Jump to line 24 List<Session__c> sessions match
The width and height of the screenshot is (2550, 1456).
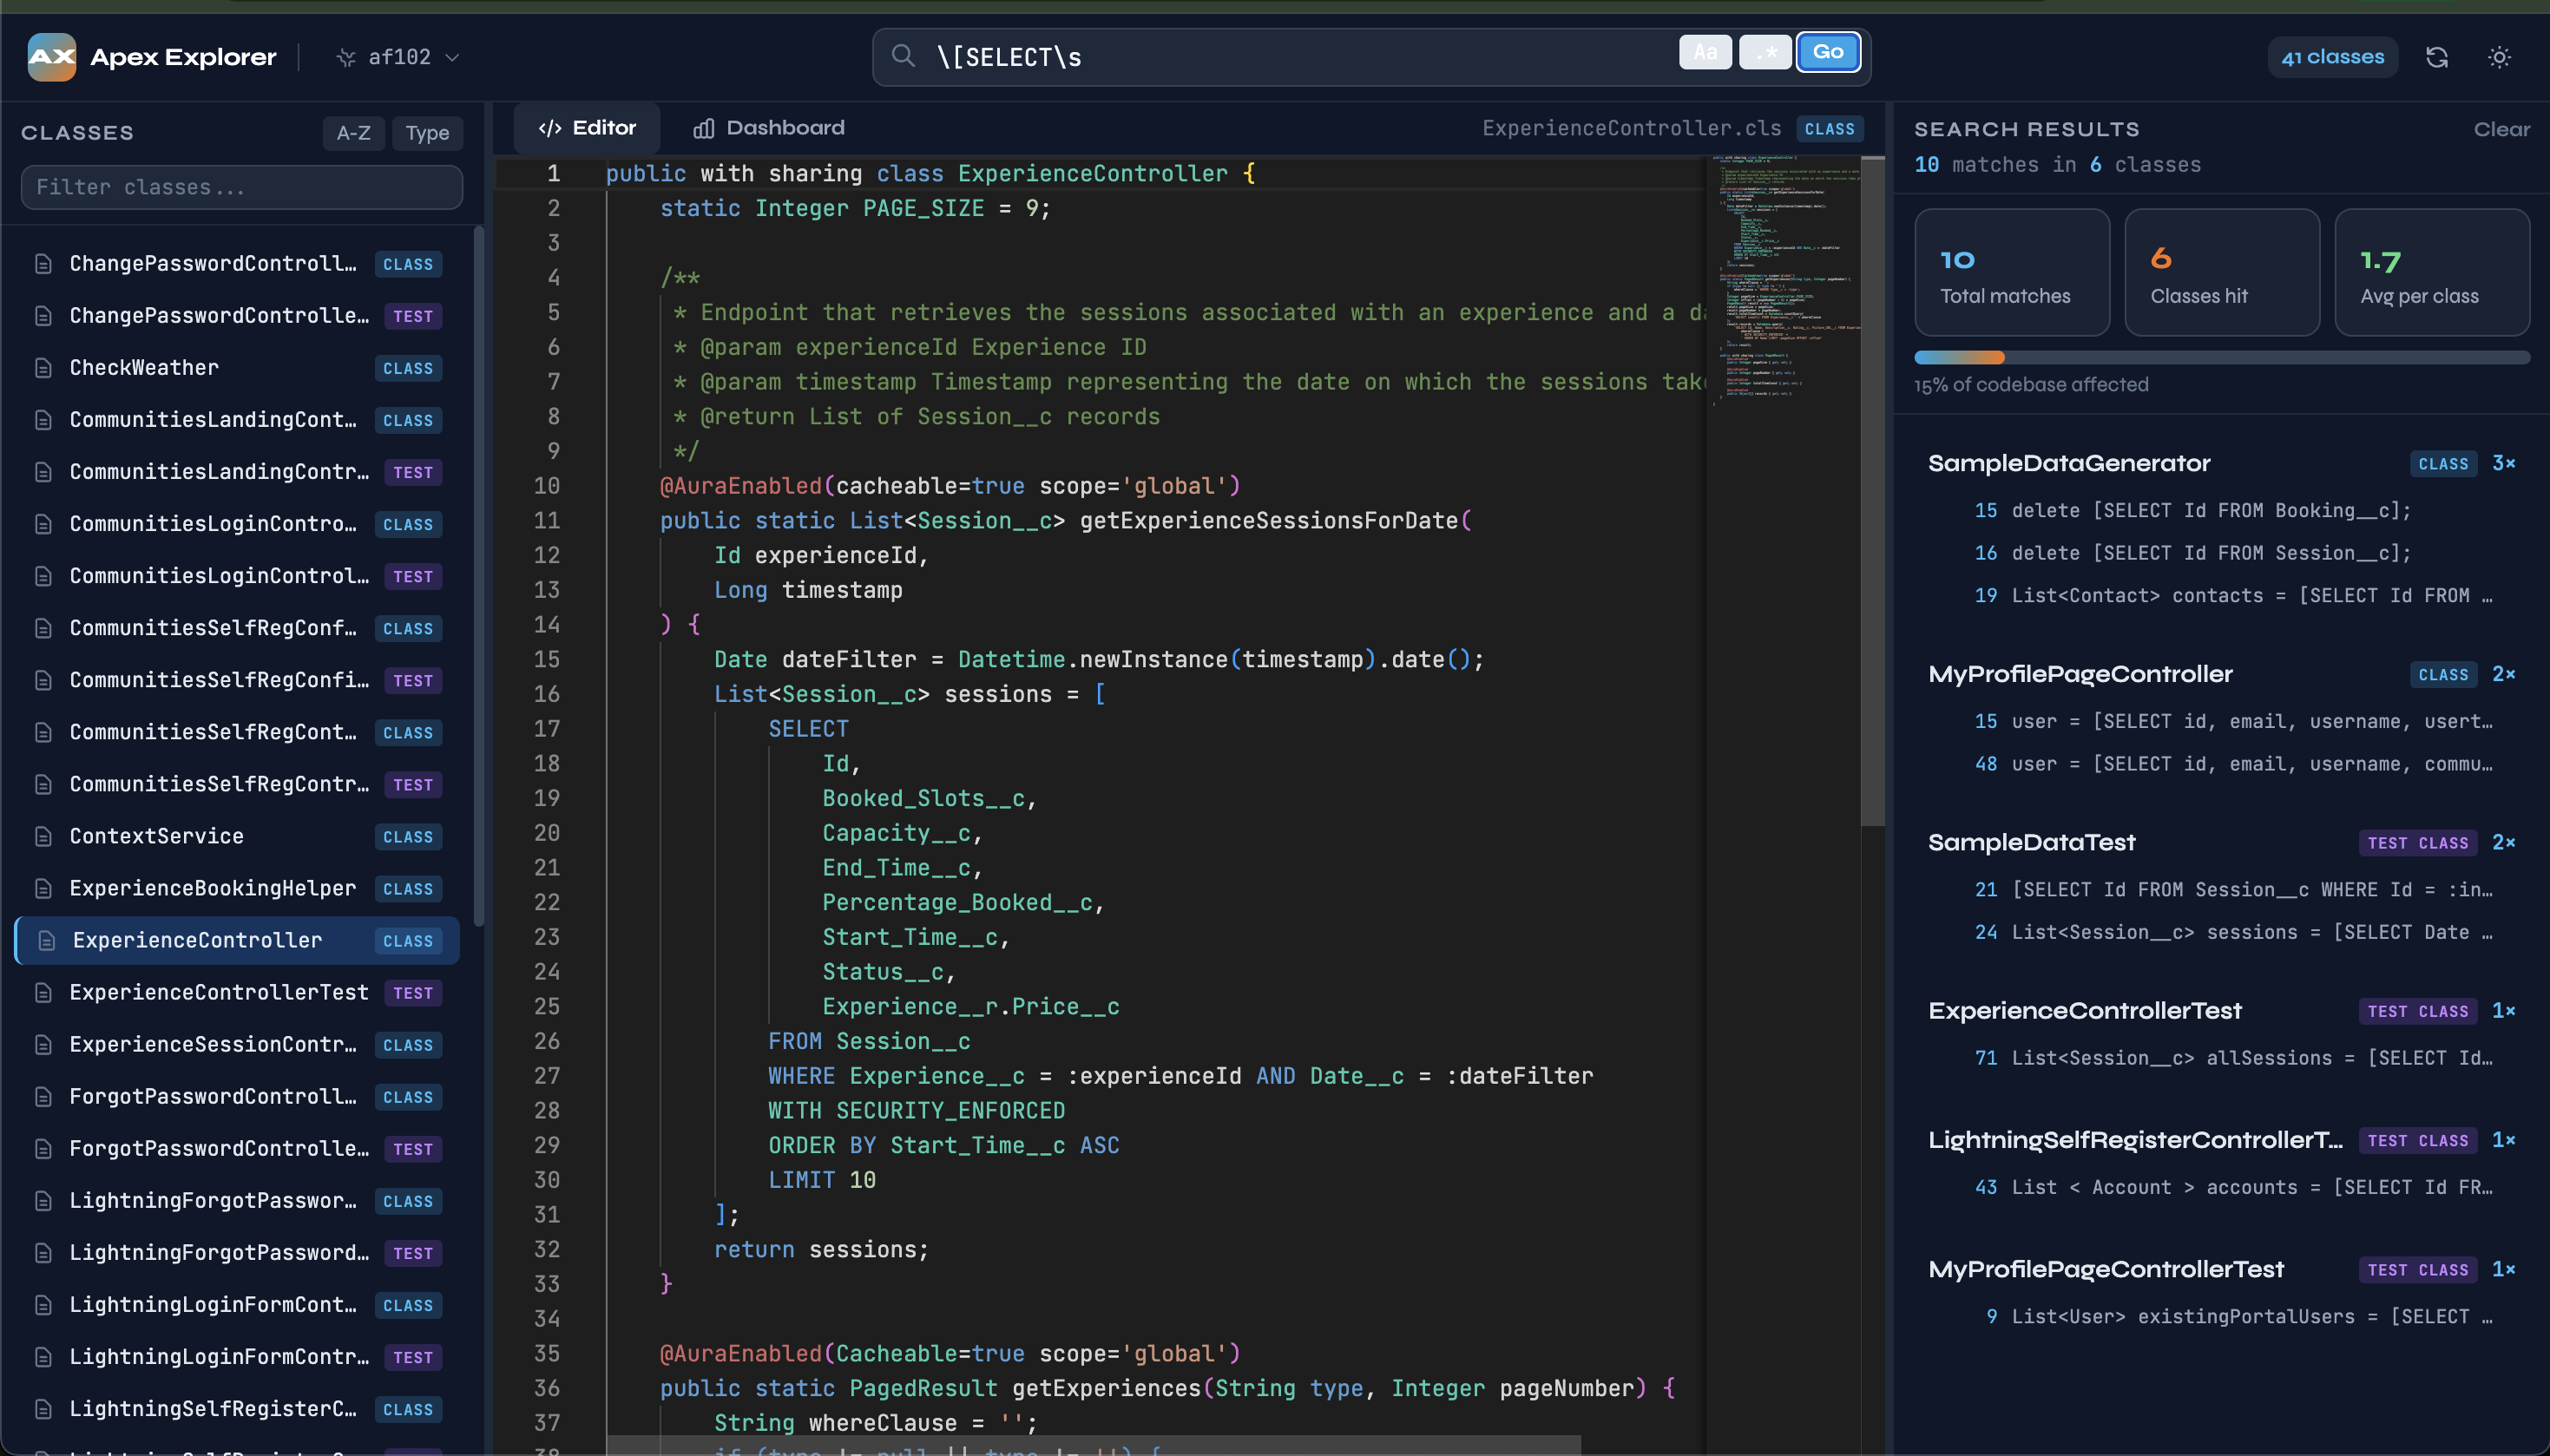[x=2221, y=932]
